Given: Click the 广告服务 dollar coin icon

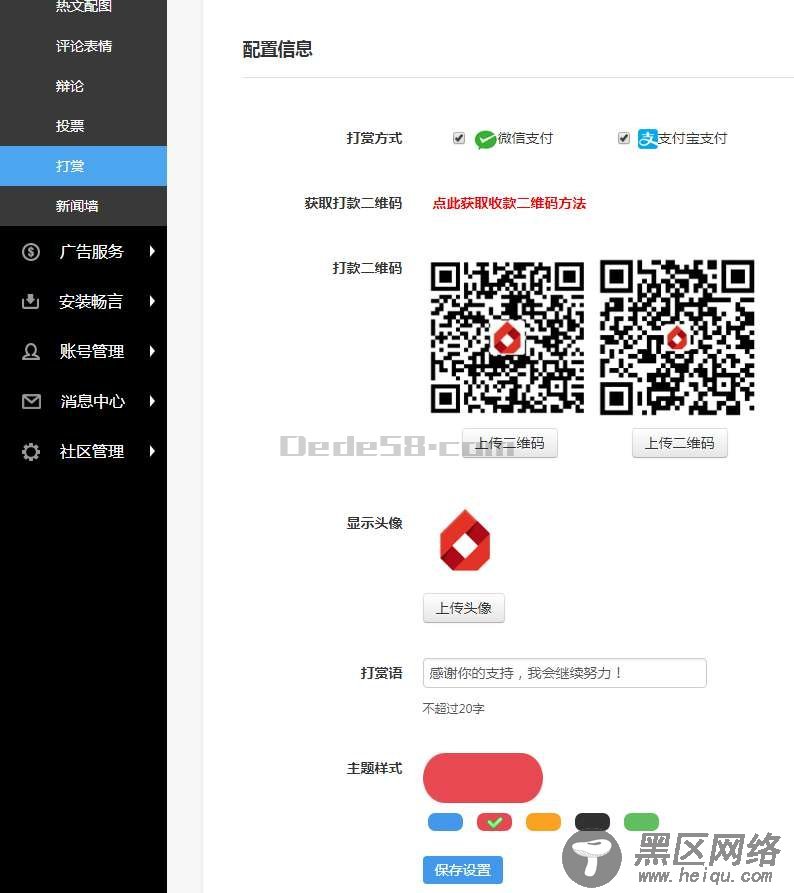Looking at the screenshot, I should click(31, 251).
